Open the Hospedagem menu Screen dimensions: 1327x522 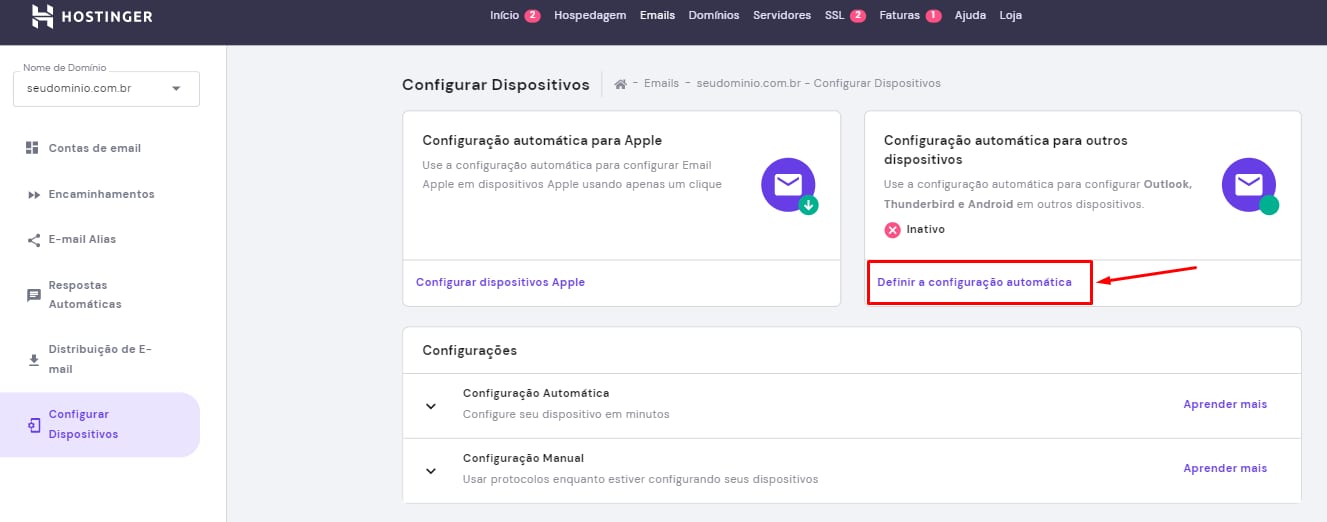[x=590, y=16]
